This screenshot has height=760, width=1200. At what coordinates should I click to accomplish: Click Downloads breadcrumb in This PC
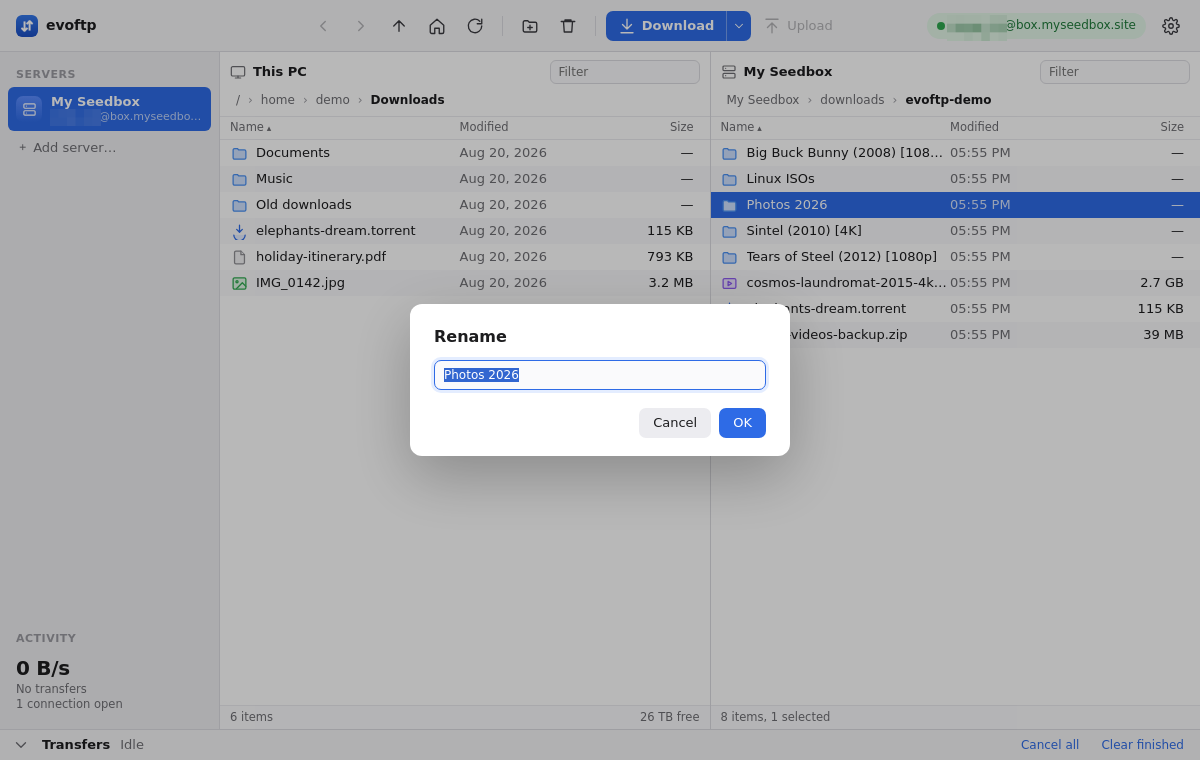[x=407, y=100]
